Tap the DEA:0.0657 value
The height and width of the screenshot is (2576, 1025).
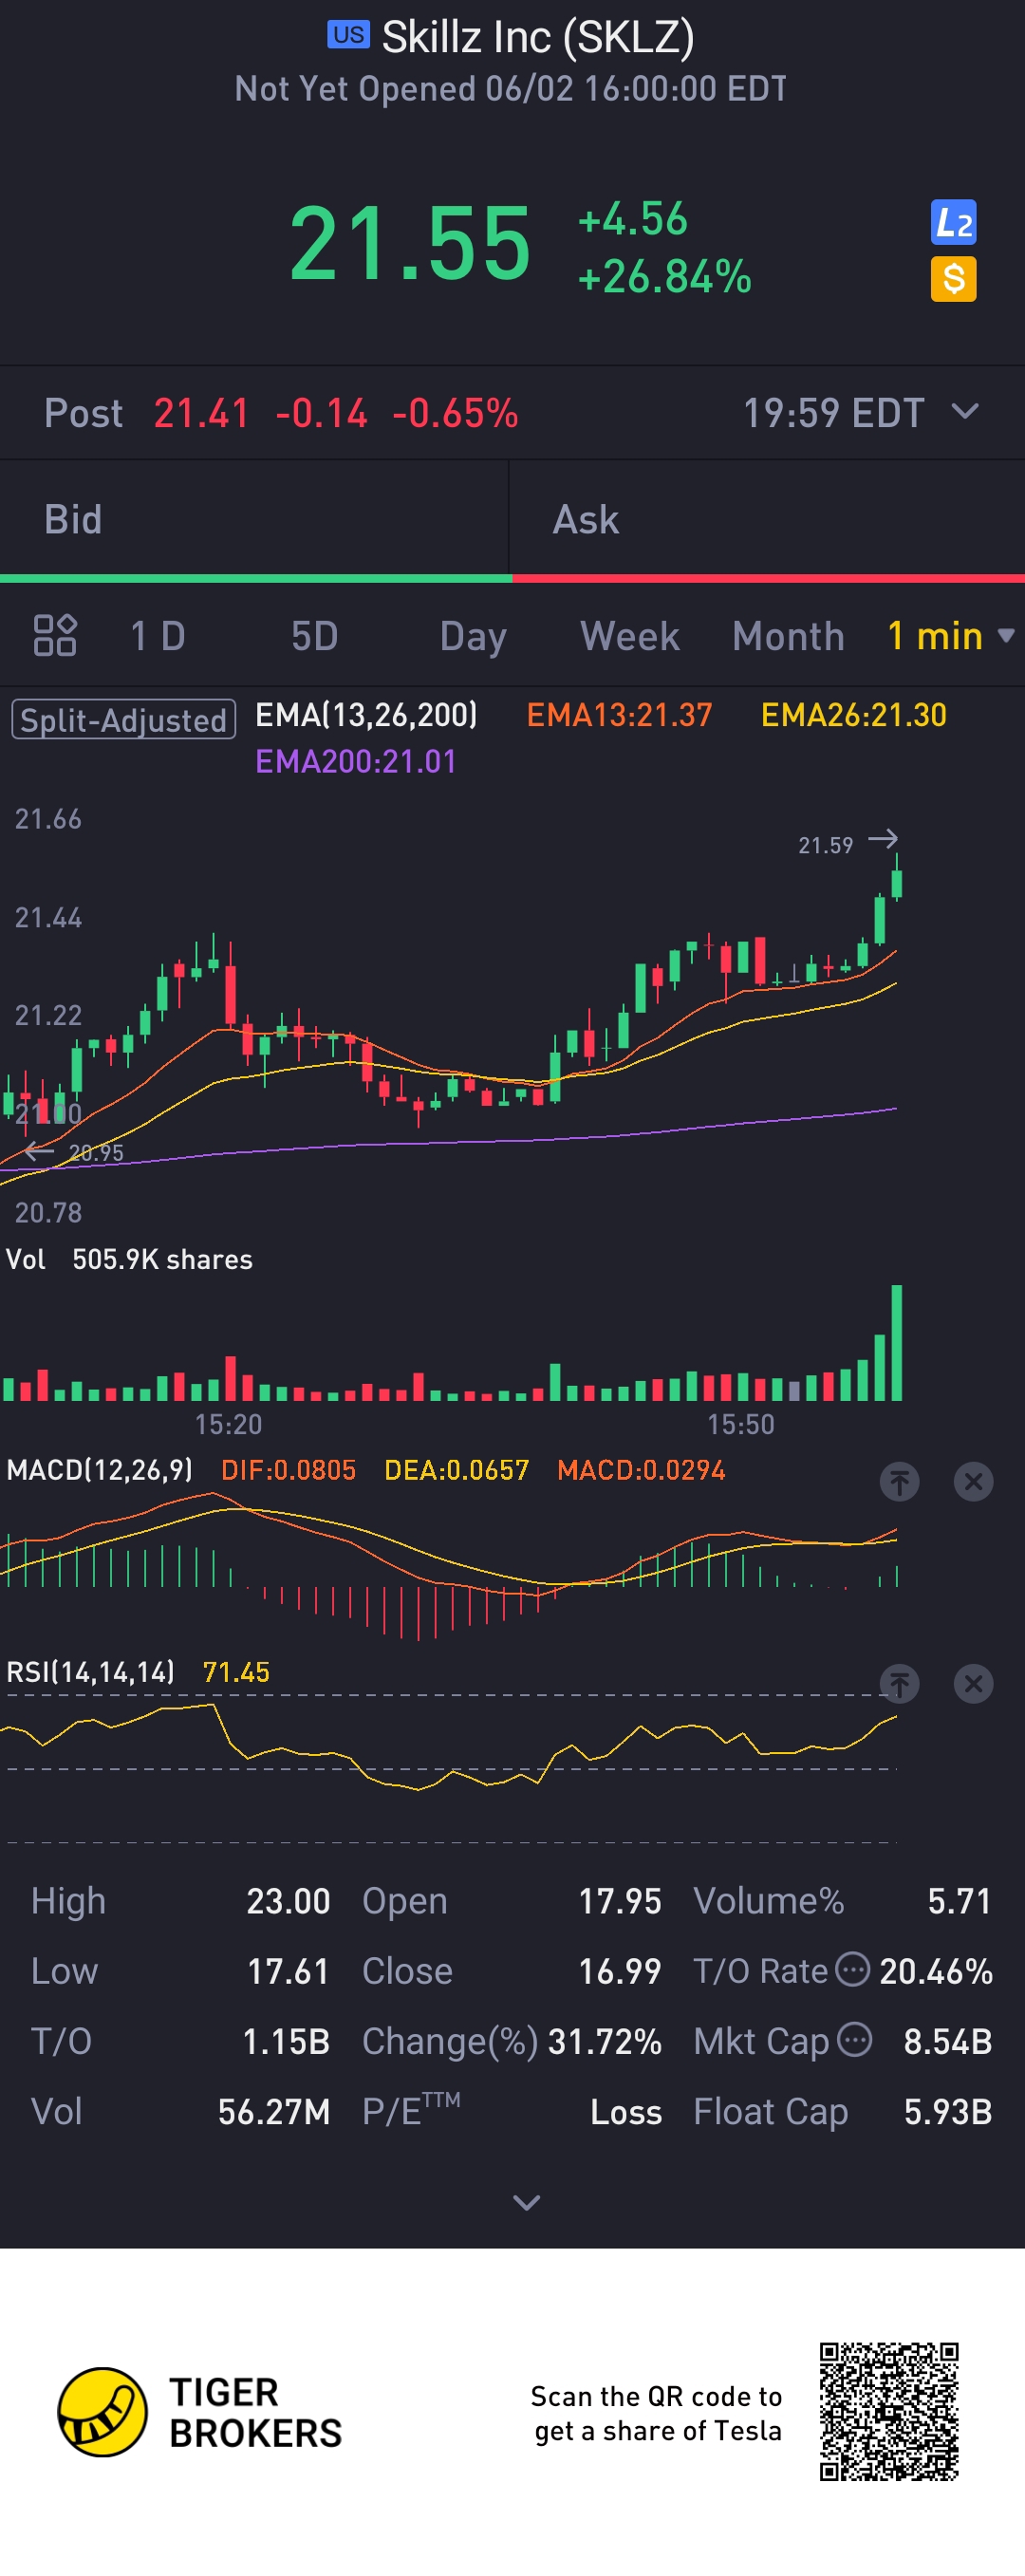[456, 1470]
